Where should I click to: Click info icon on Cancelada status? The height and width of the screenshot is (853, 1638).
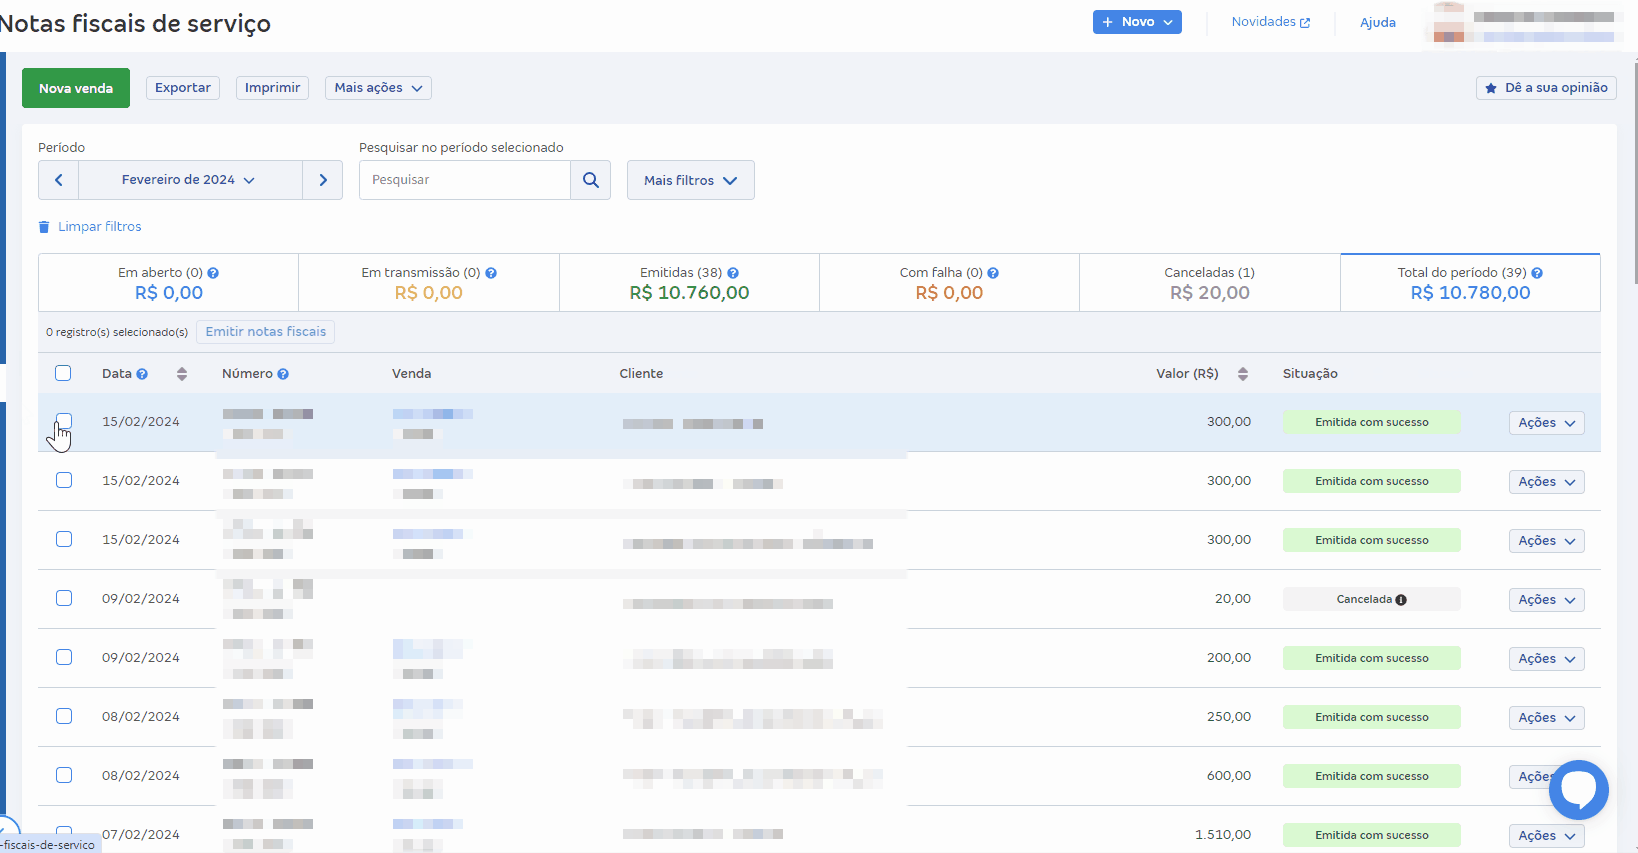click(1401, 600)
